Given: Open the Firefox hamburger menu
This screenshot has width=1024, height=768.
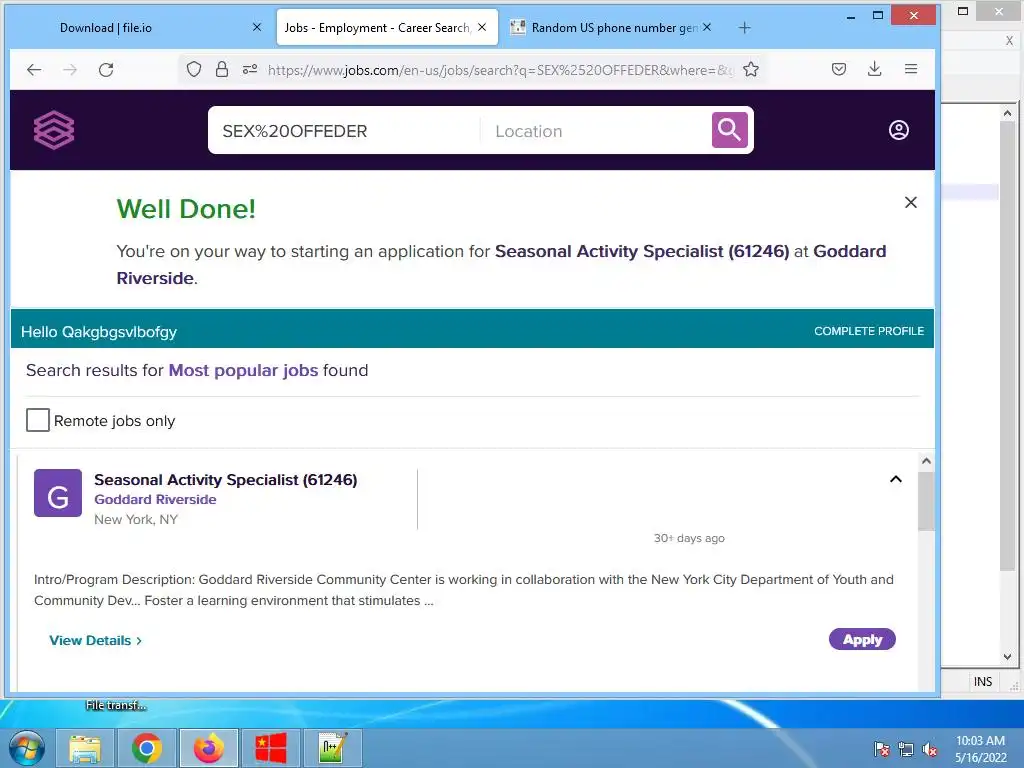Looking at the screenshot, I should [911, 69].
